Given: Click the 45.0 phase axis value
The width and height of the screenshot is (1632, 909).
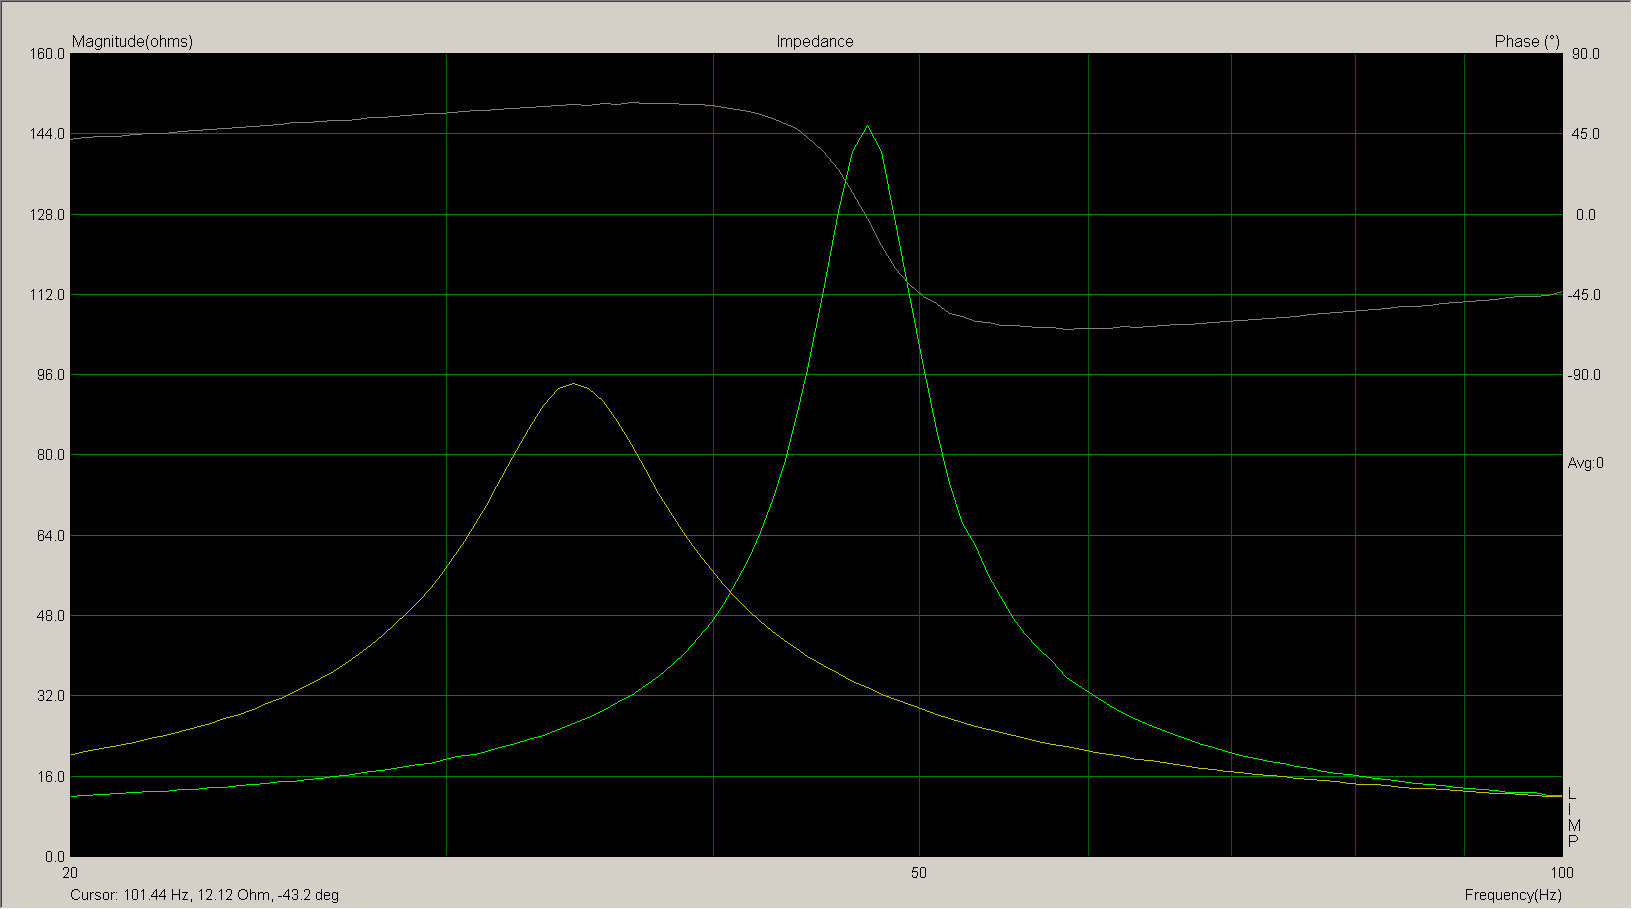Looking at the screenshot, I should [1586, 134].
